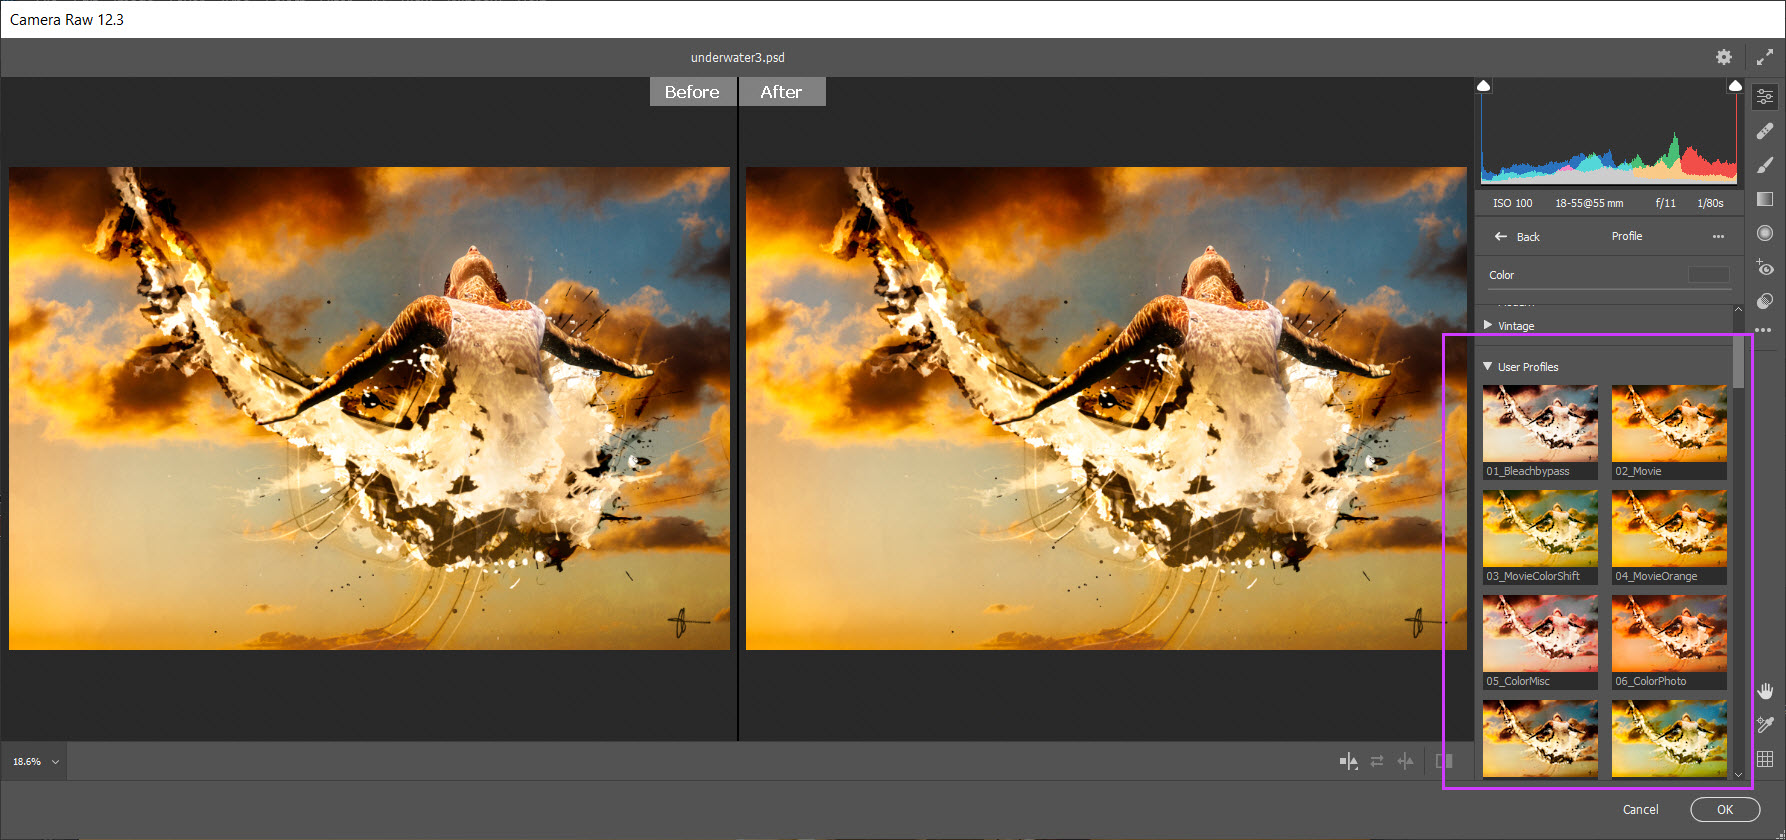Apply the 03_MovieColorShift profile thumbnail
The height and width of the screenshot is (840, 1786).
tap(1540, 528)
